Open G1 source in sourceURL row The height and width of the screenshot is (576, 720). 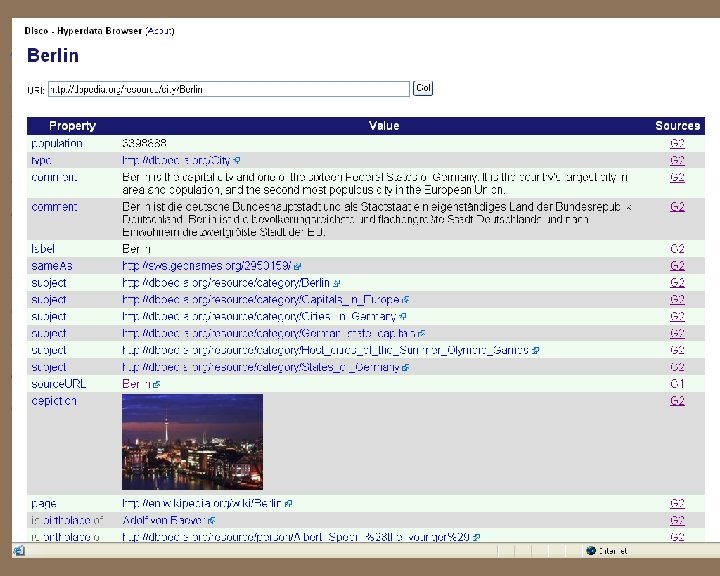pos(677,384)
